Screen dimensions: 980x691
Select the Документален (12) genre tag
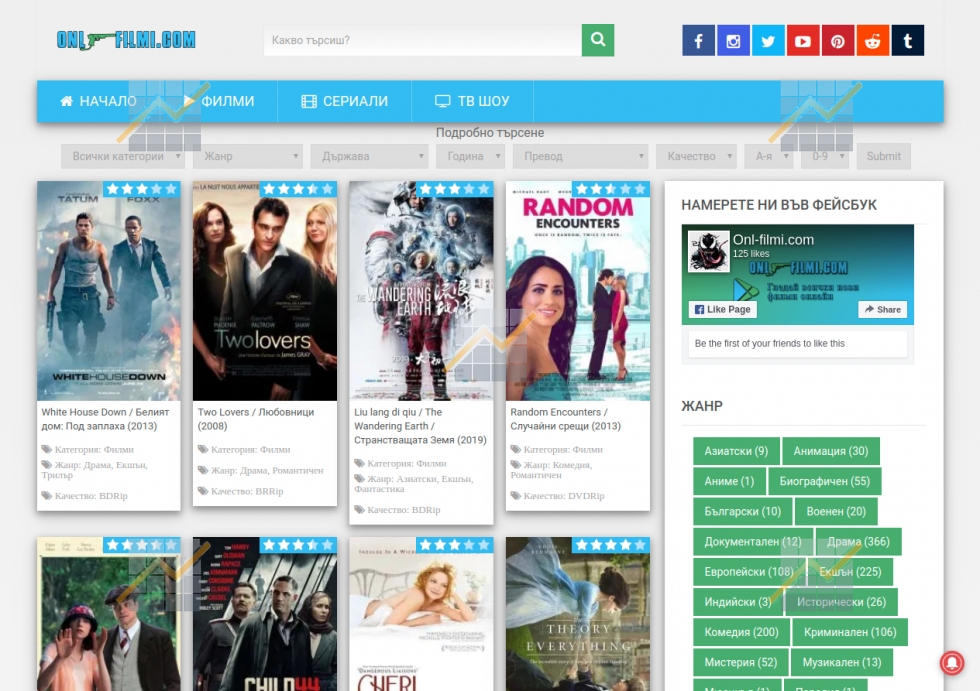click(752, 542)
